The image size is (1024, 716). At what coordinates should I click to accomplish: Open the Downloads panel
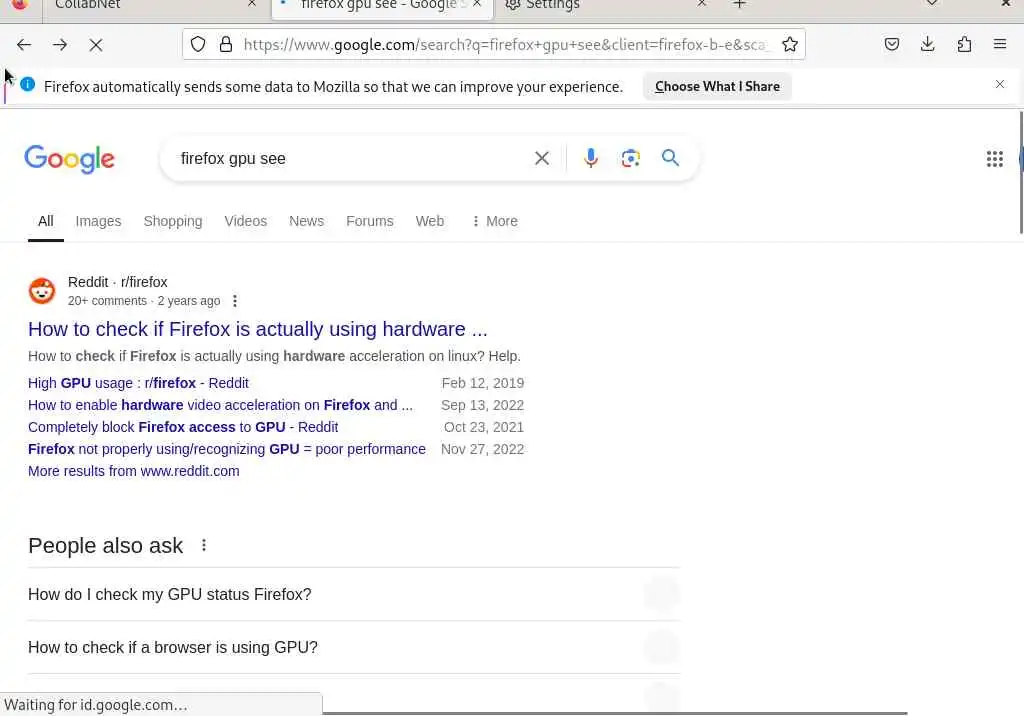[x=927, y=44]
